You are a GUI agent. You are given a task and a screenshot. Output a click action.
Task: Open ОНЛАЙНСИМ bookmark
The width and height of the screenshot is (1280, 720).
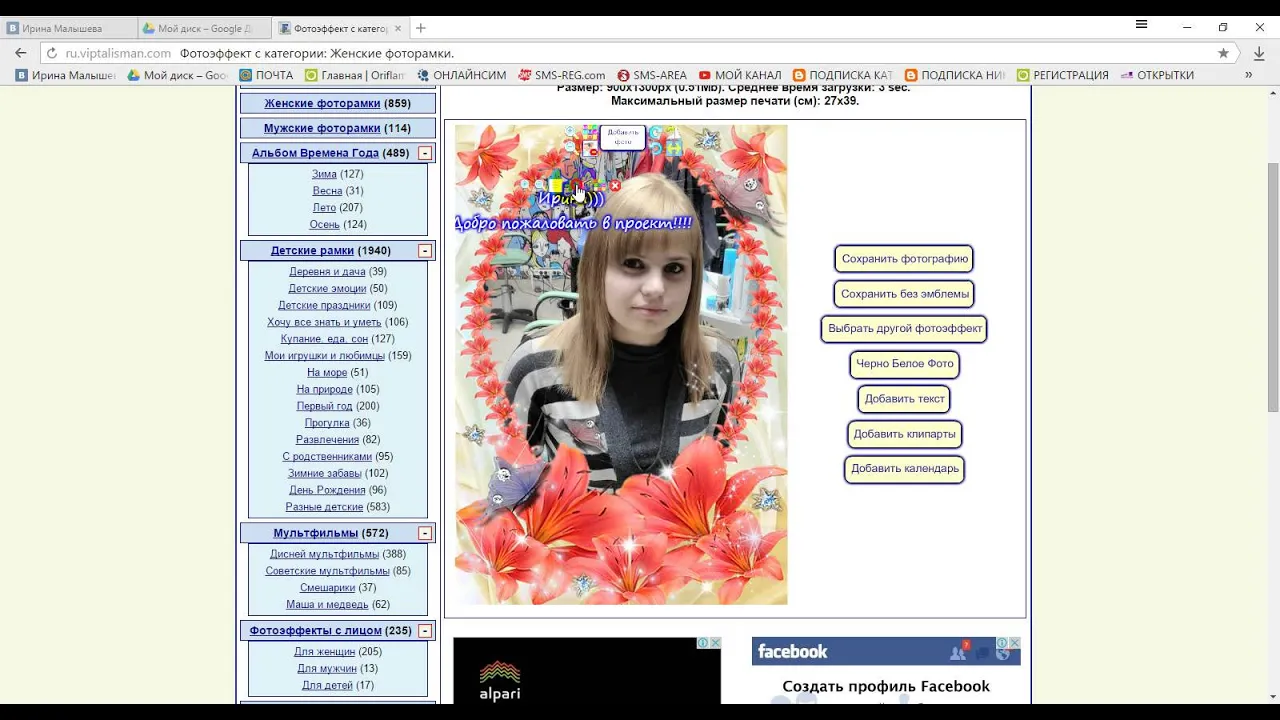point(461,75)
